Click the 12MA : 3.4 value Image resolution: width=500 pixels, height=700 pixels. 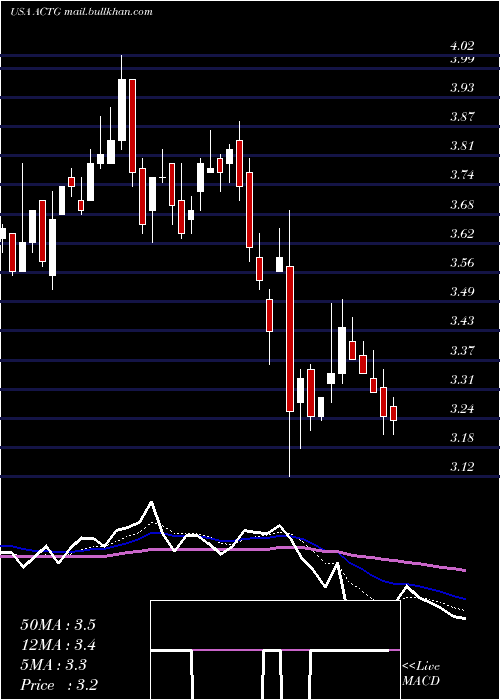[58, 645]
